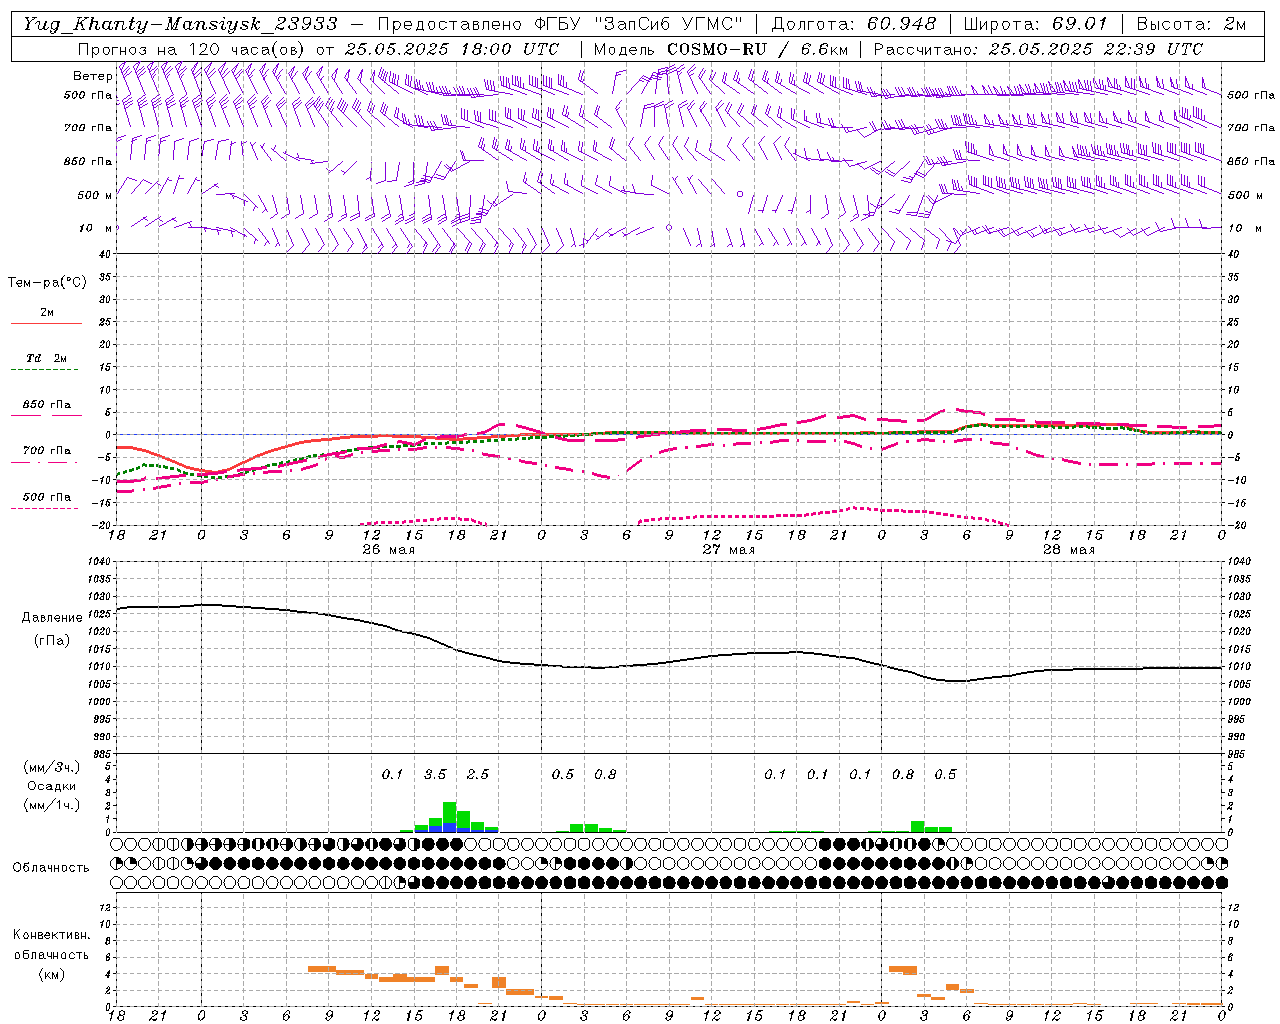Click the 'Облачность' cloud cover label
The image size is (1280, 1024).
click(50, 868)
